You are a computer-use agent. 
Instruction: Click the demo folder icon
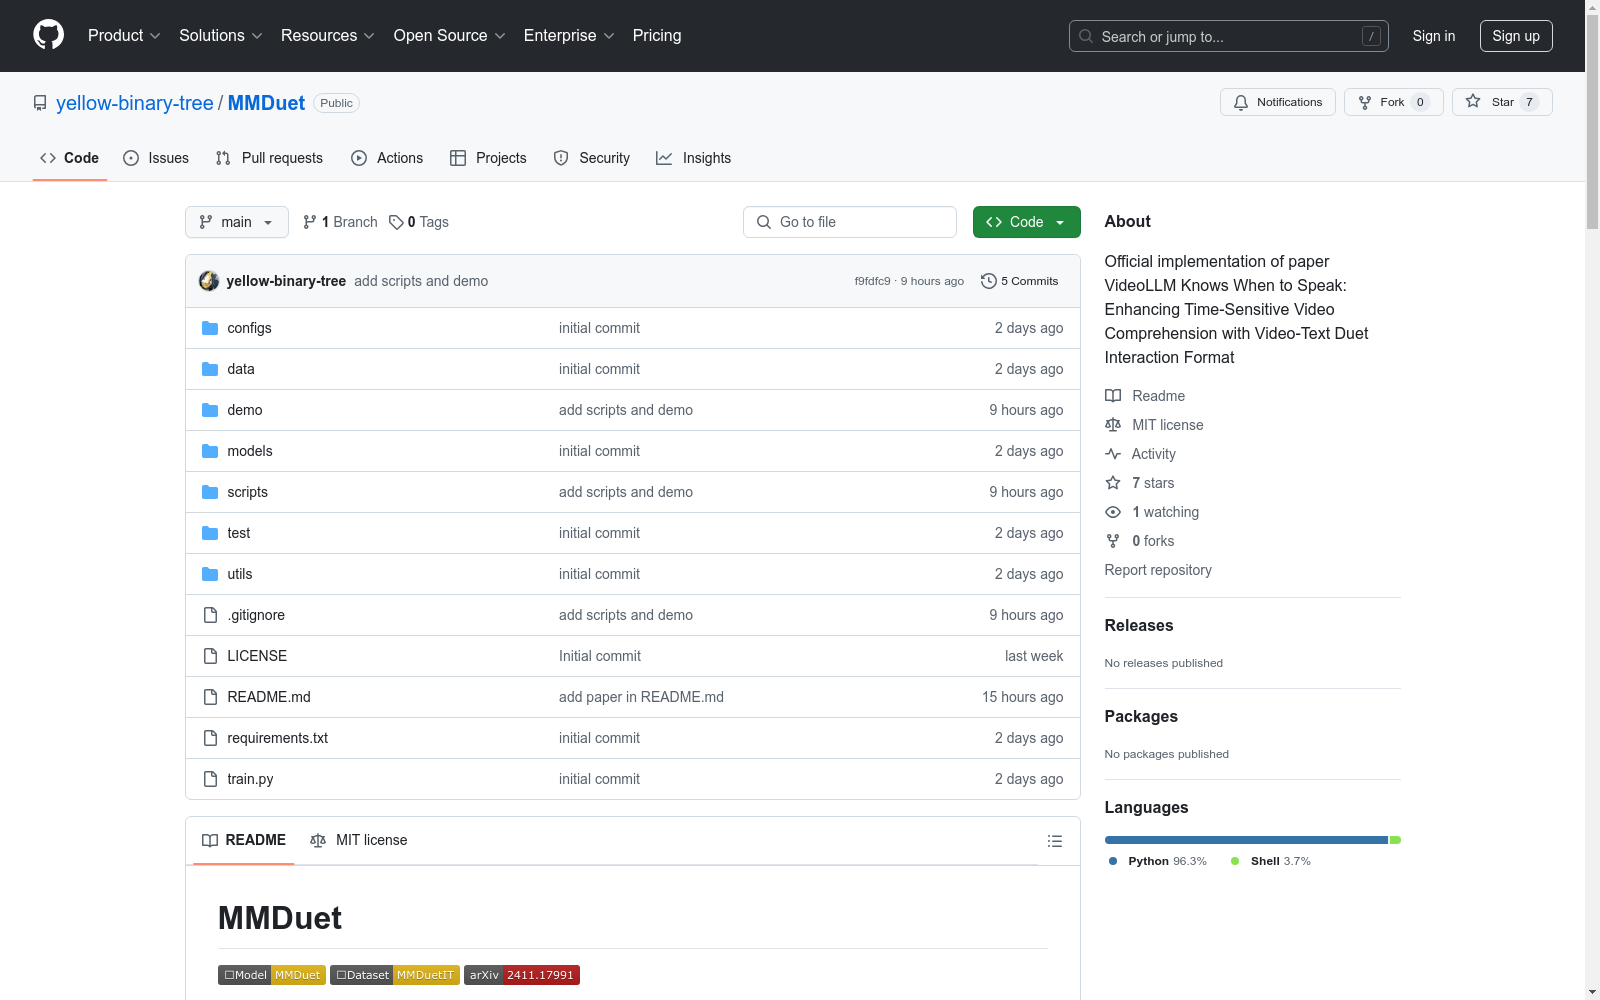click(x=210, y=410)
